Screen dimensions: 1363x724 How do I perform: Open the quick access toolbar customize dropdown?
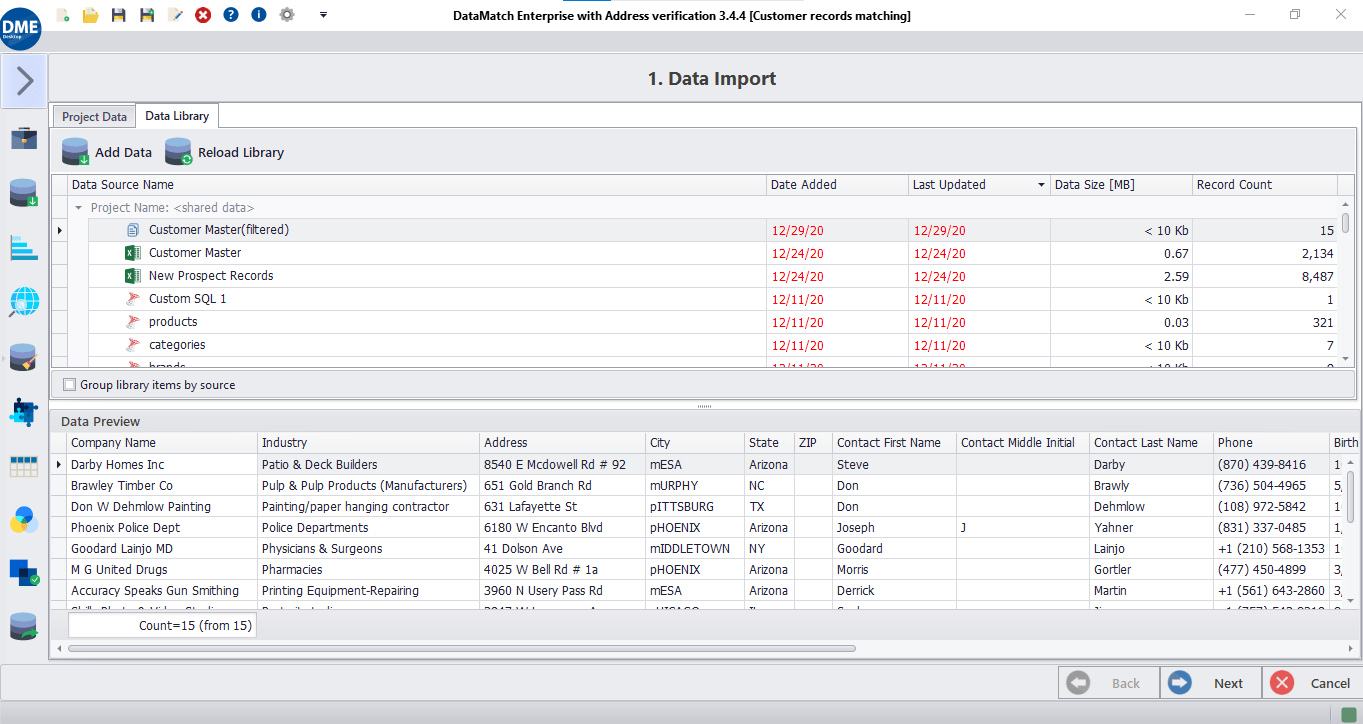click(323, 15)
